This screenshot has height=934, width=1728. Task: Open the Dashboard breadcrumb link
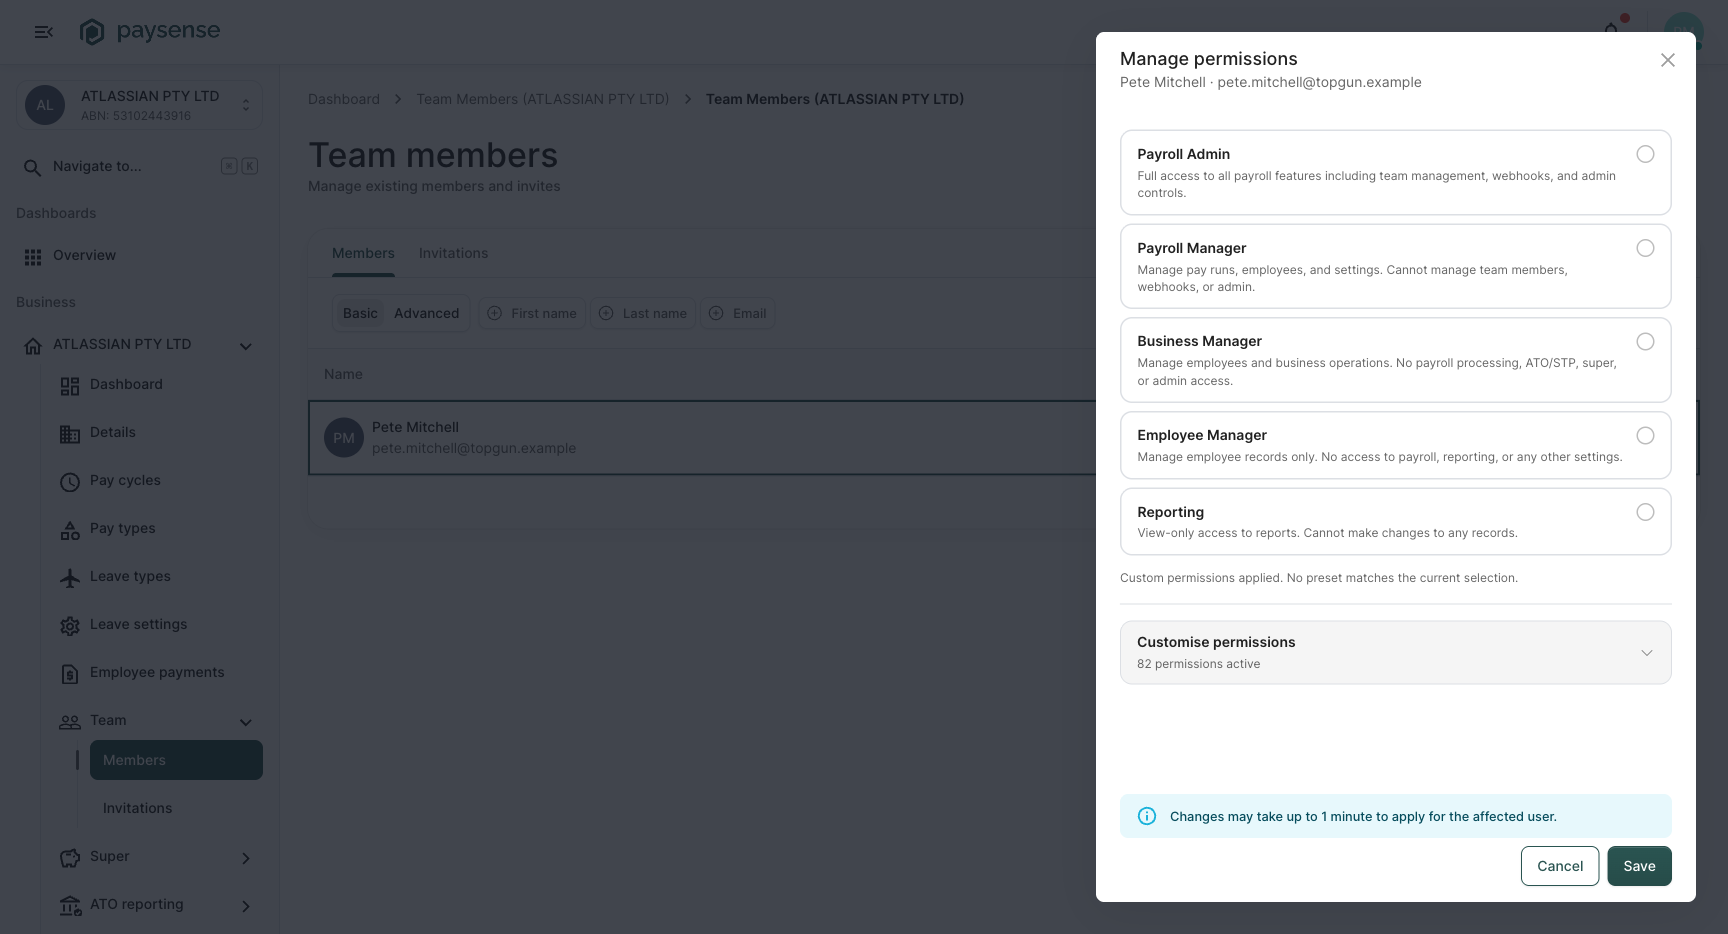(344, 99)
